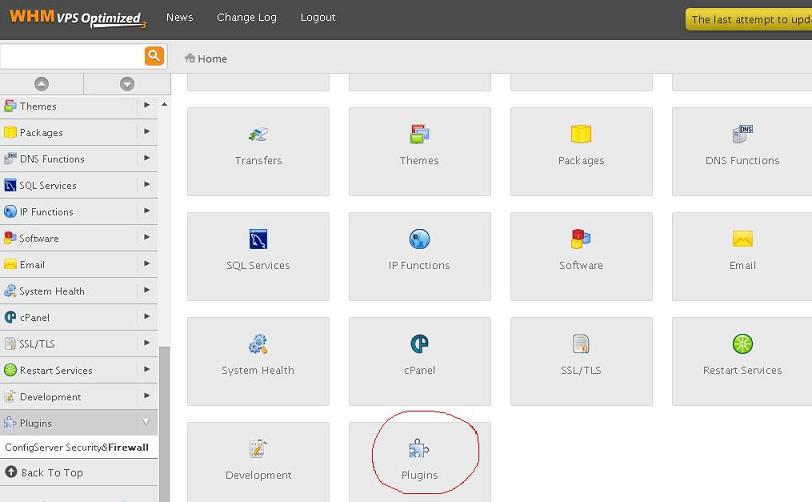The image size is (812, 502).
Task: Open the System Health tile icon
Action: (x=258, y=344)
